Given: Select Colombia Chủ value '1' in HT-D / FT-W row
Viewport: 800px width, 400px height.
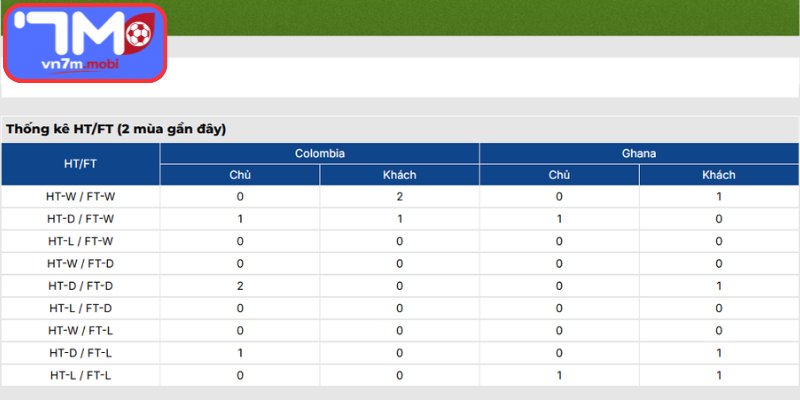Looking at the screenshot, I should coord(240,219).
